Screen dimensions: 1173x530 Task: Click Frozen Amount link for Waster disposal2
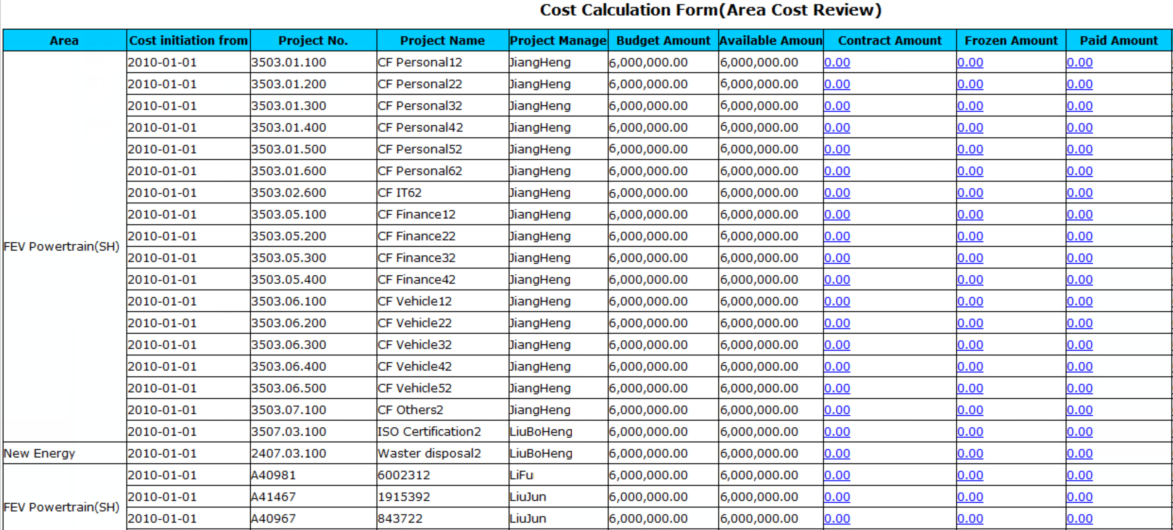tap(969, 454)
